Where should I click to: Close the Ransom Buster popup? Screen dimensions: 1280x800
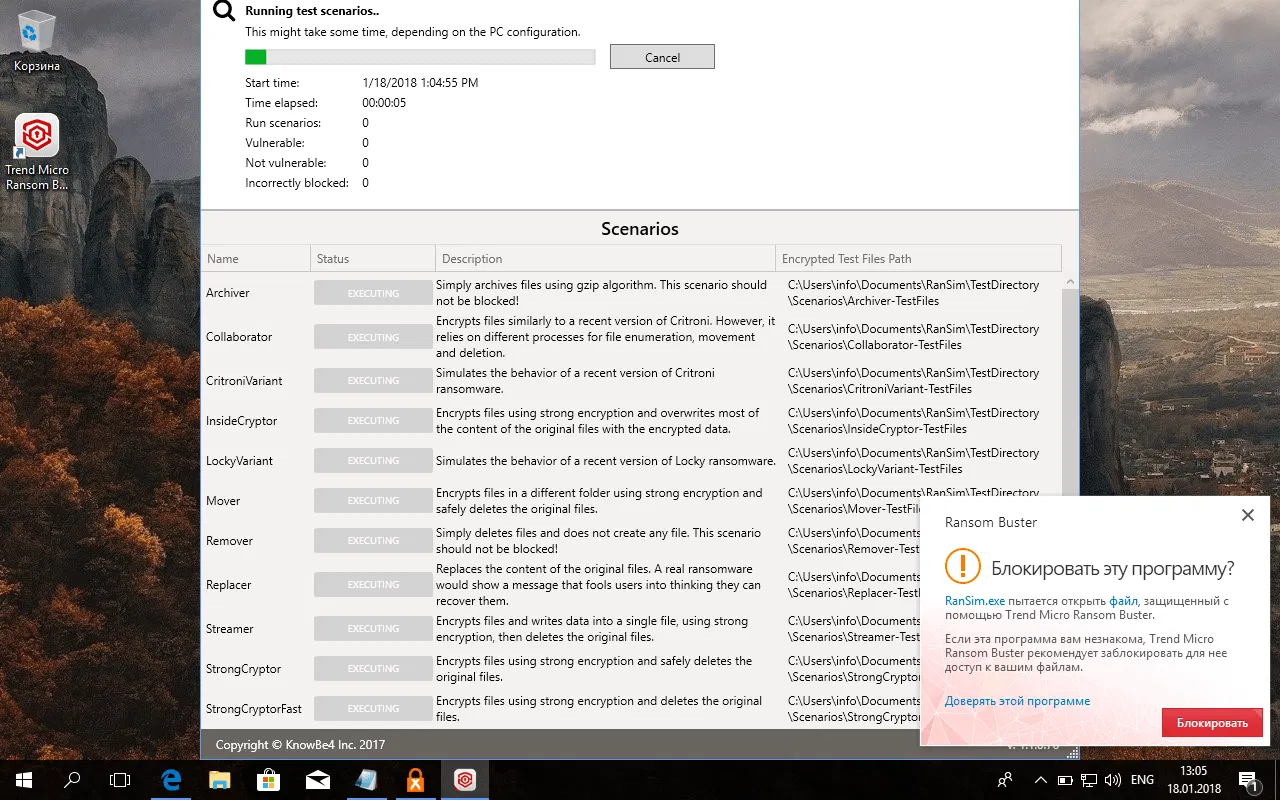(1247, 515)
